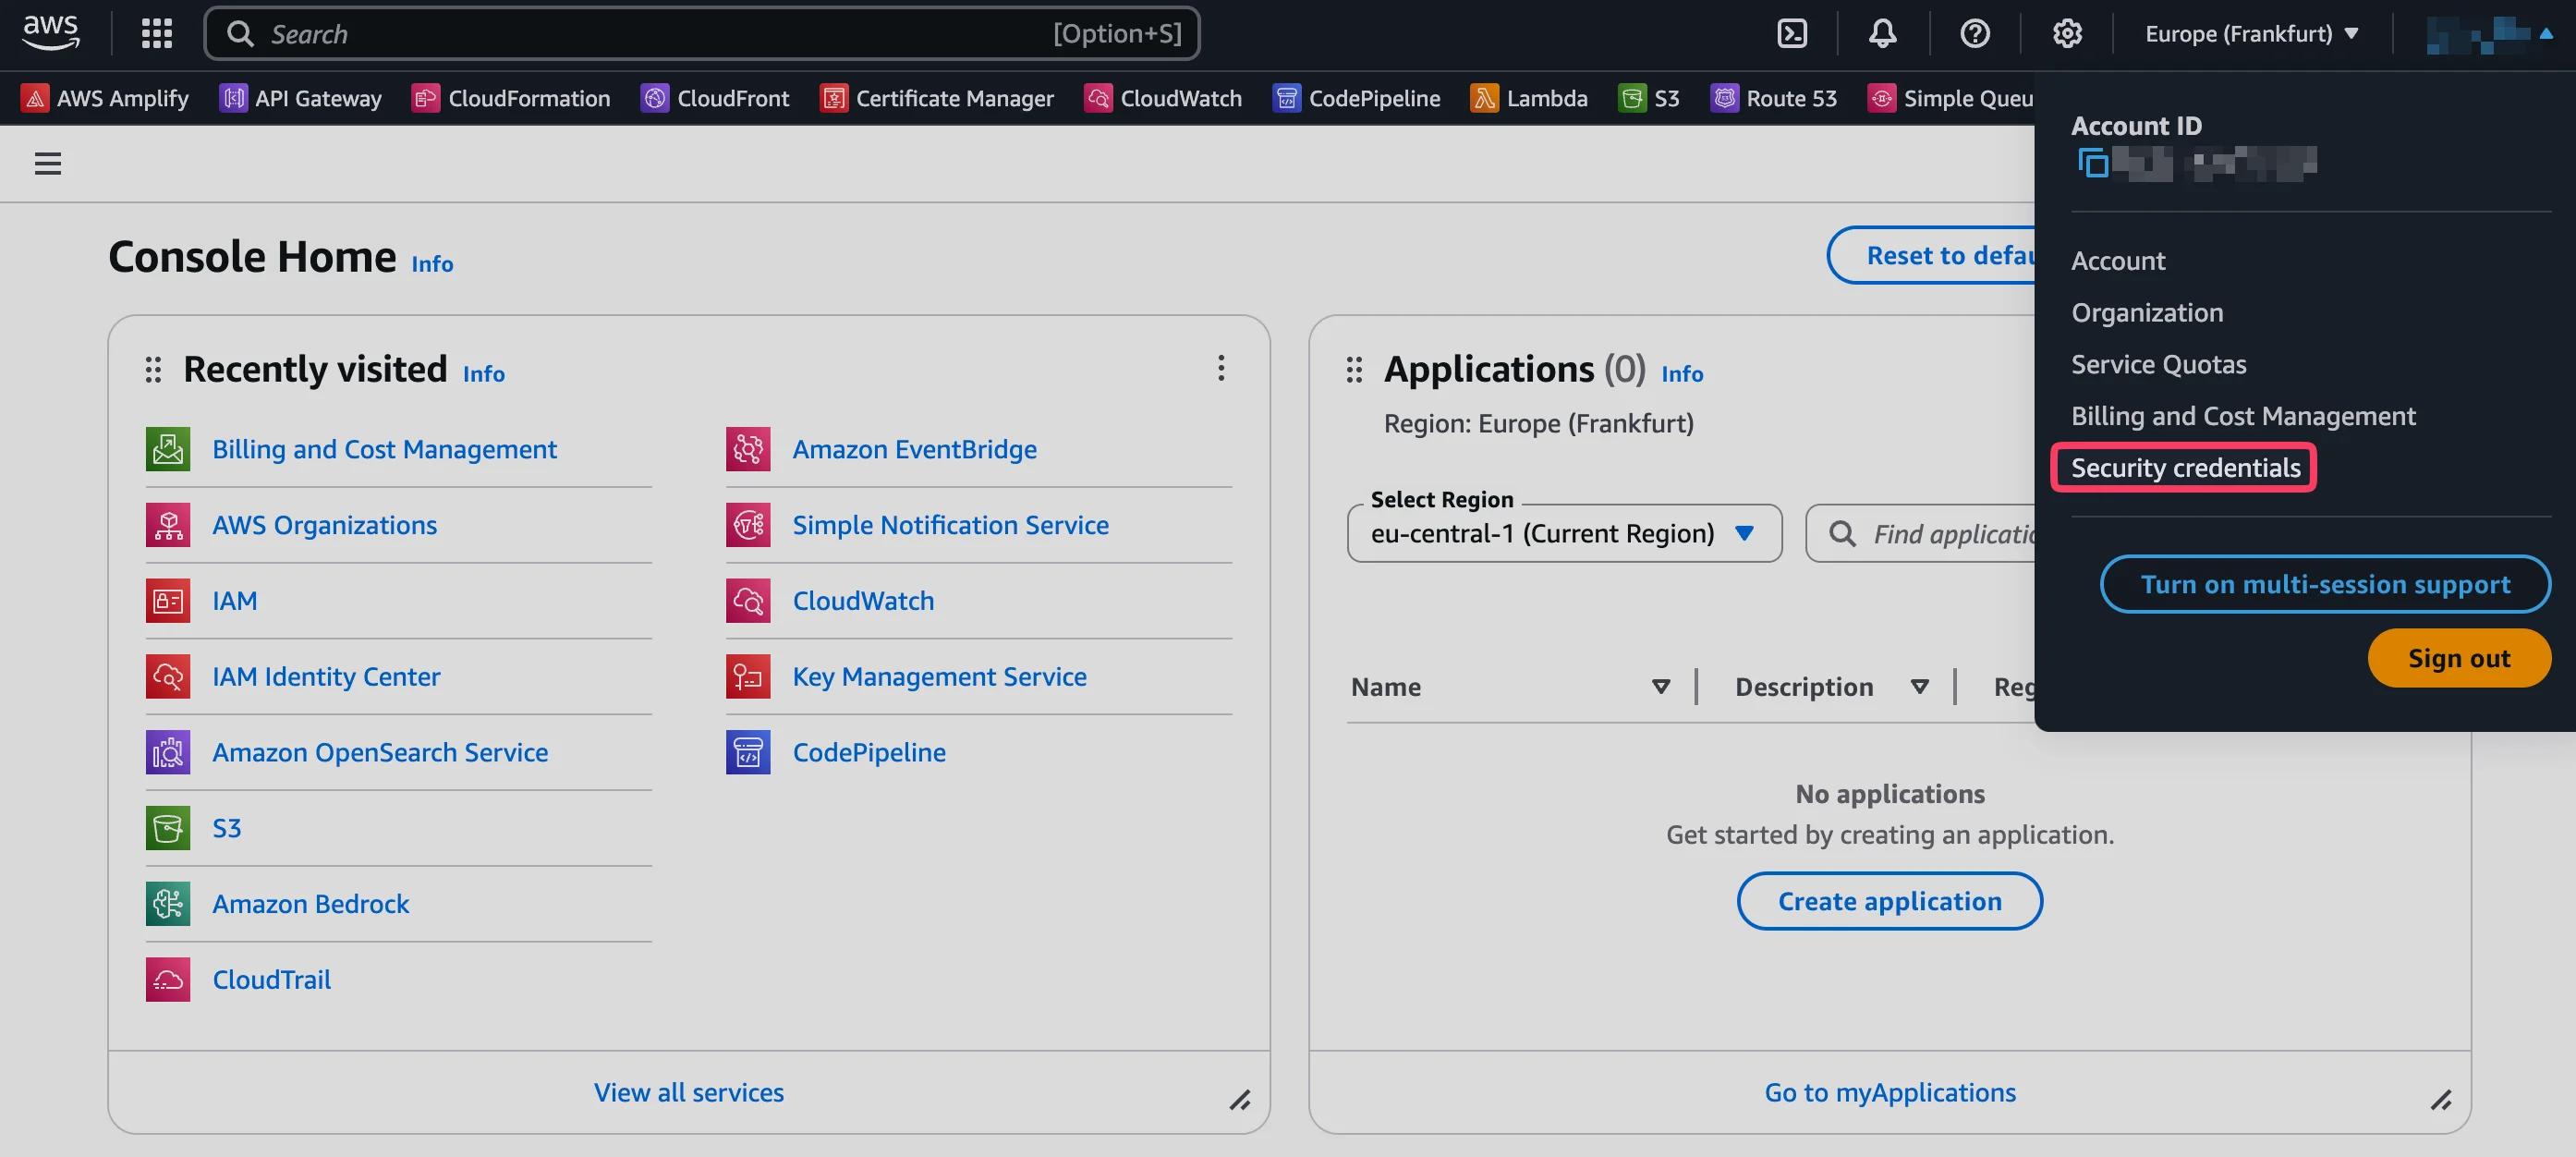
Task: Select Organization in account menu
Action: pos(2147,313)
